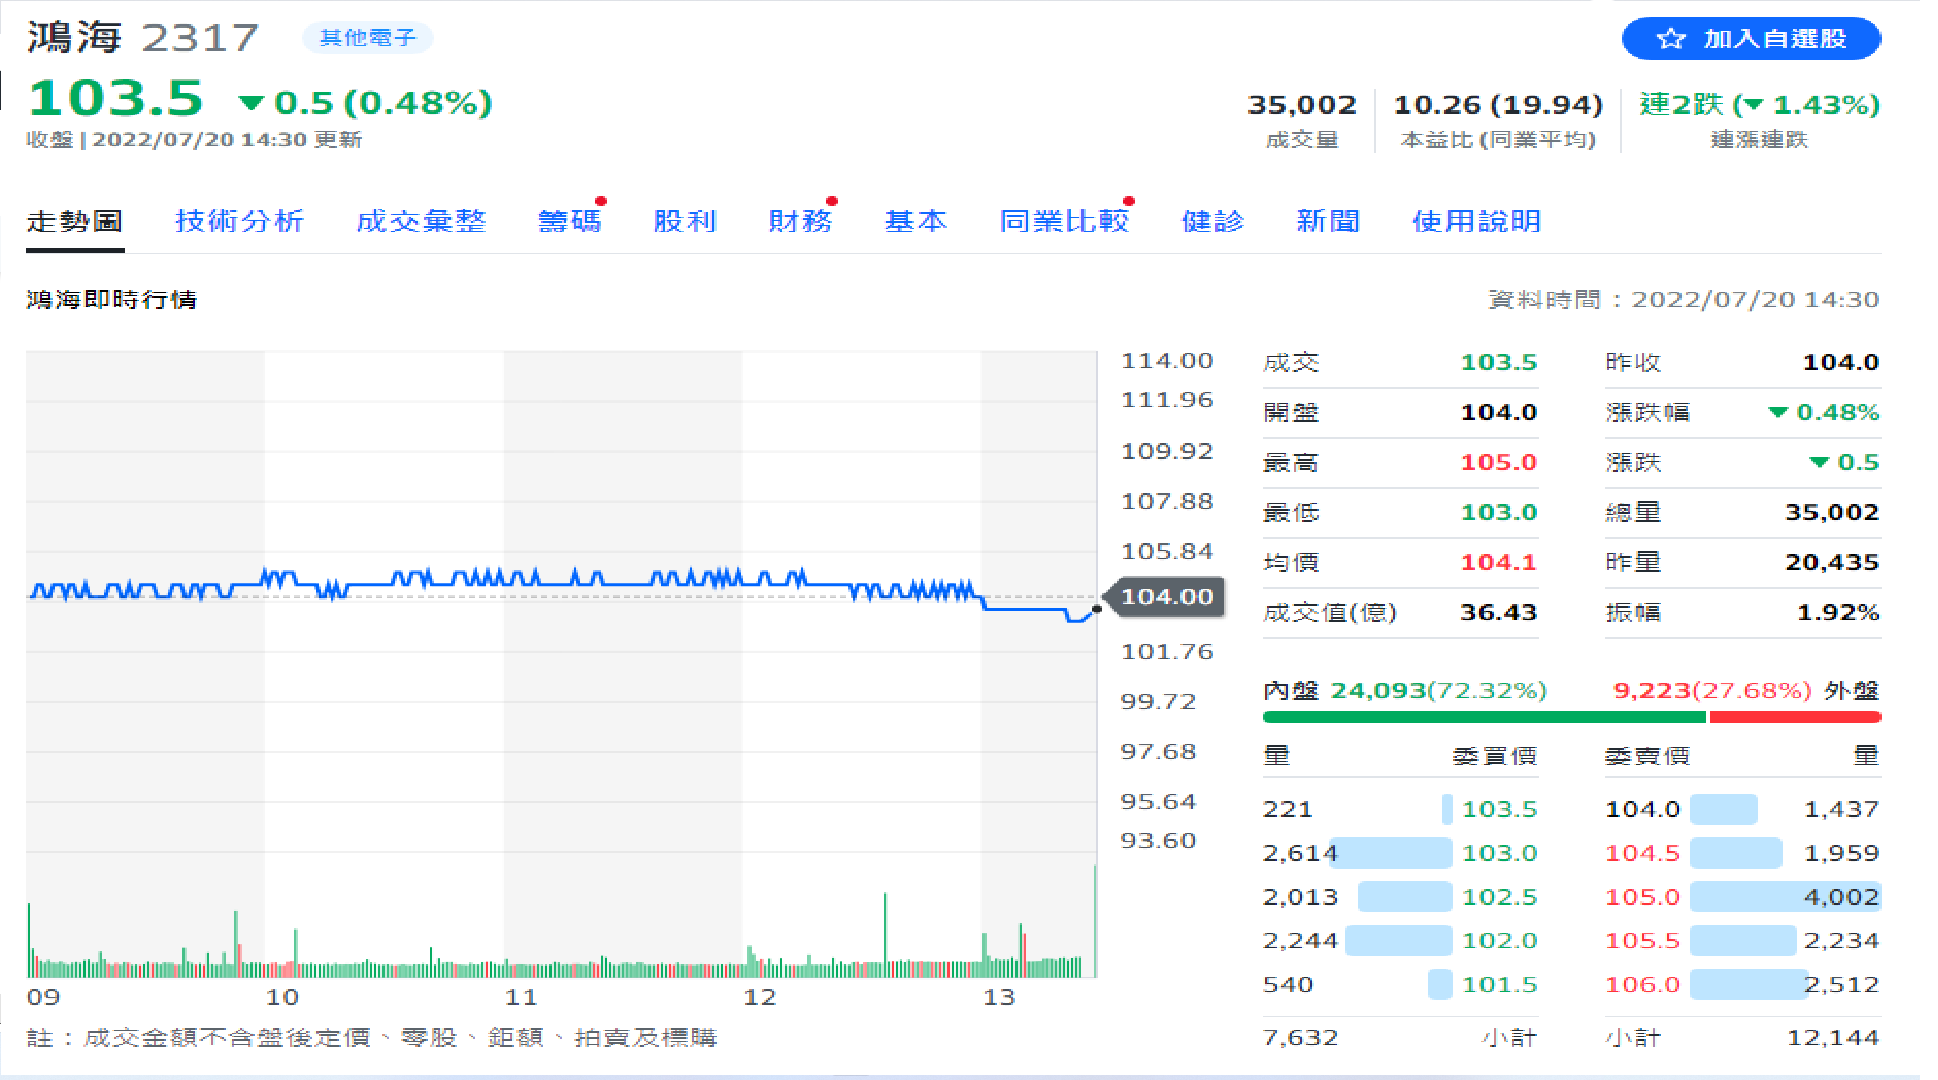The height and width of the screenshot is (1080, 1938).
Task: Select the 股利 tab
Action: 685,221
